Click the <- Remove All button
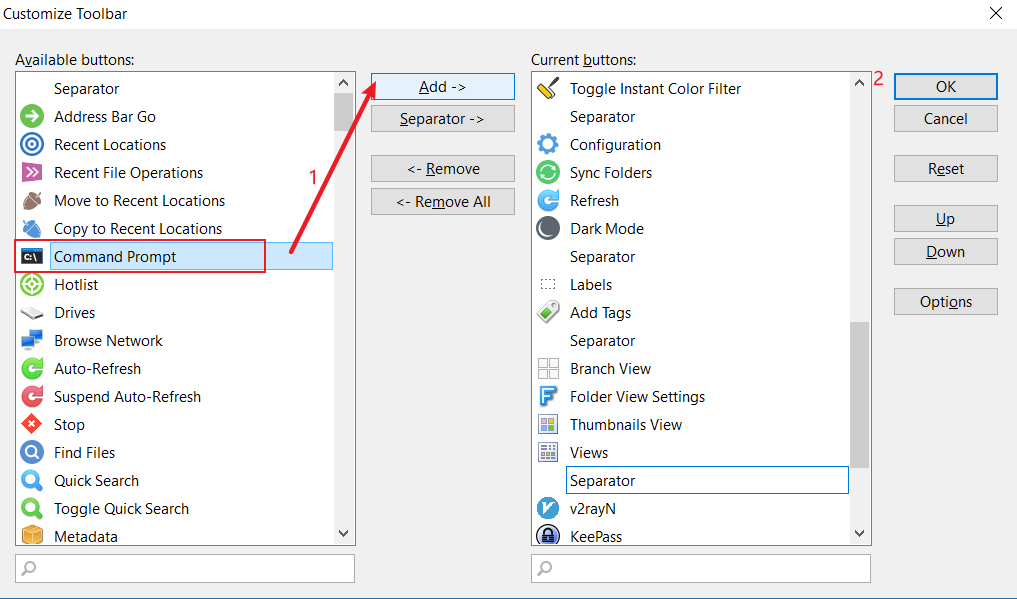This screenshot has width=1017, height=599. [x=442, y=202]
